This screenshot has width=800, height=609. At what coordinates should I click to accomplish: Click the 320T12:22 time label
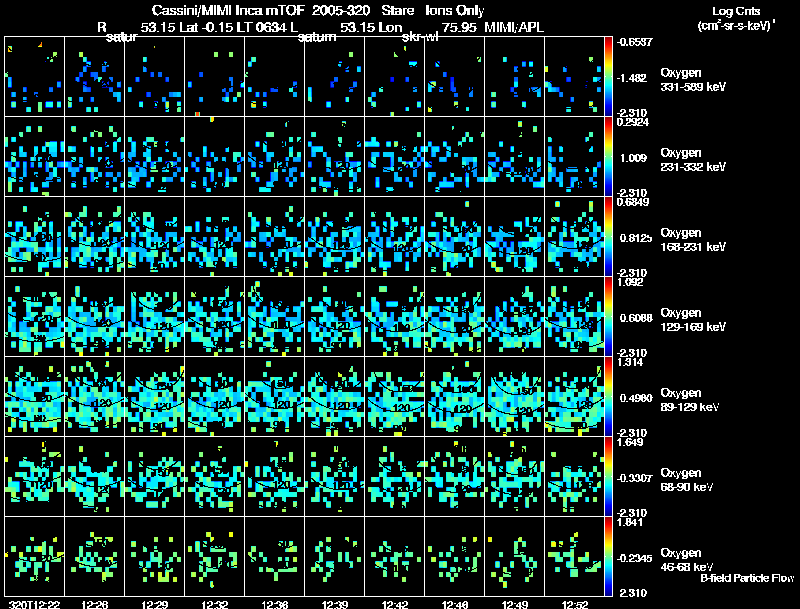click(x=35, y=604)
